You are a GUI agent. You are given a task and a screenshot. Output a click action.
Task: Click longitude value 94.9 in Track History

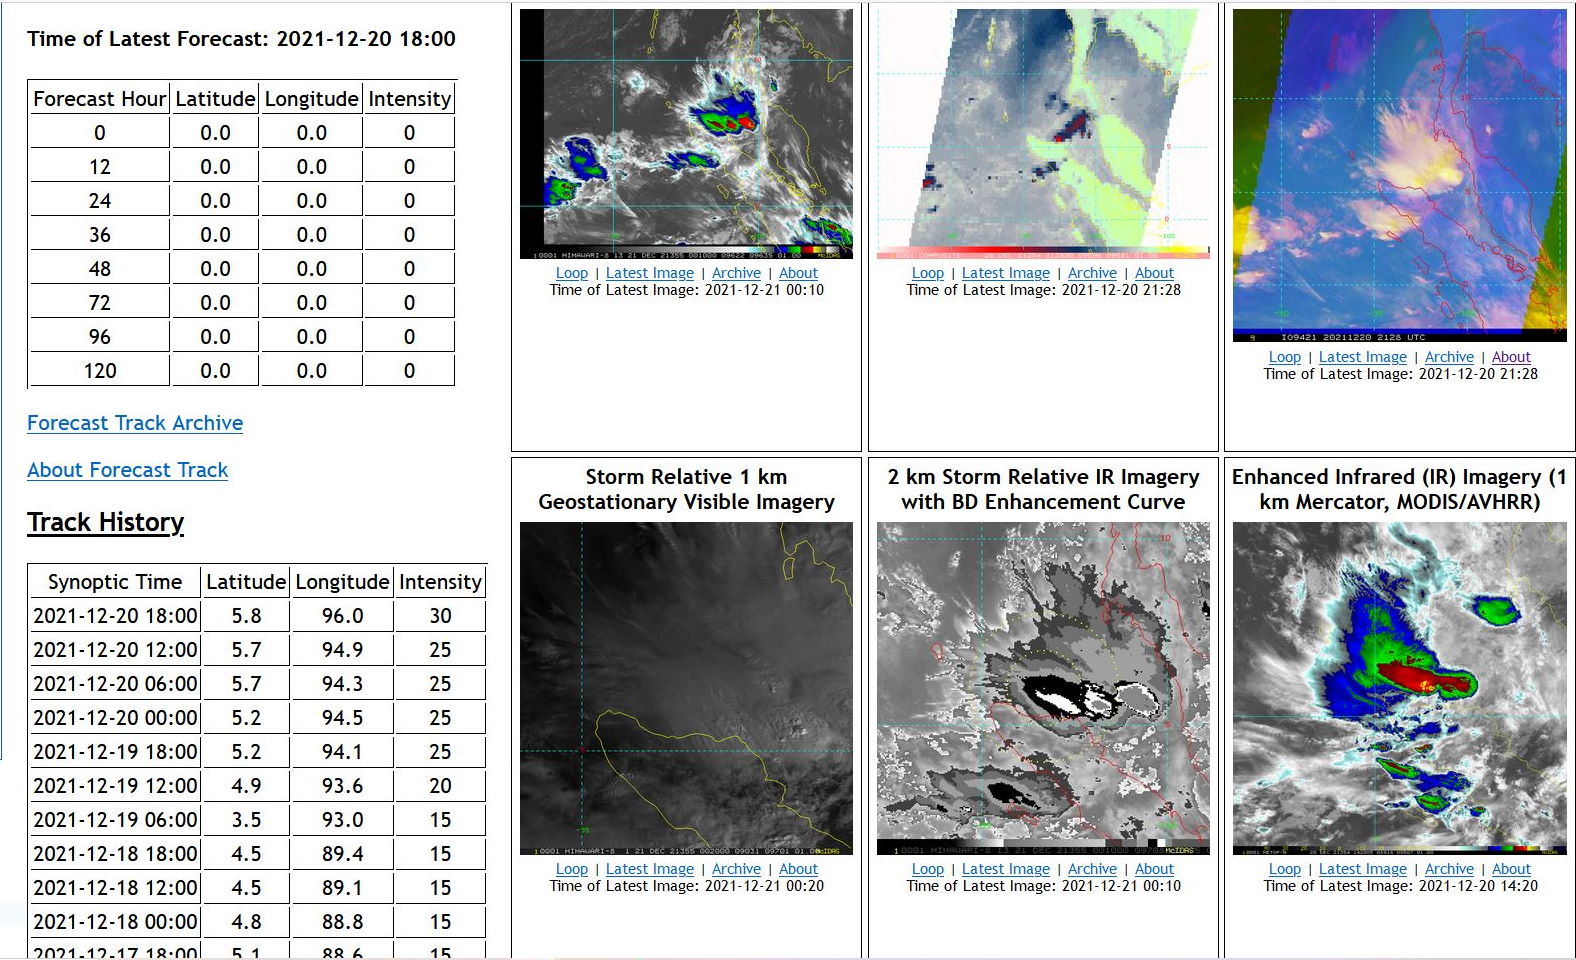pyautogui.click(x=342, y=650)
